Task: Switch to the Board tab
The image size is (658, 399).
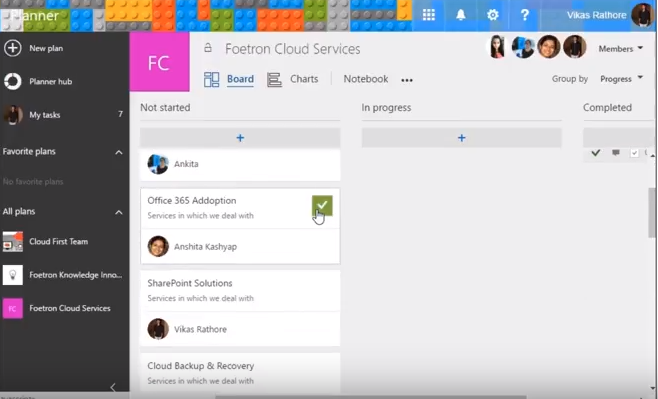Action: coord(240,79)
